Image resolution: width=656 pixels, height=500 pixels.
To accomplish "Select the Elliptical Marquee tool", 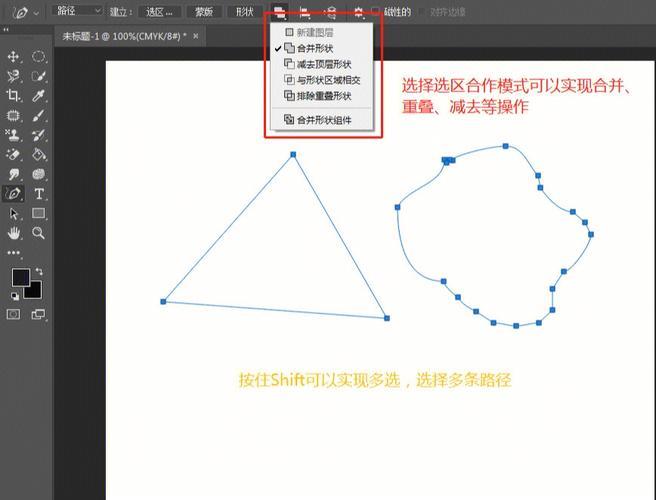I will pos(38,56).
